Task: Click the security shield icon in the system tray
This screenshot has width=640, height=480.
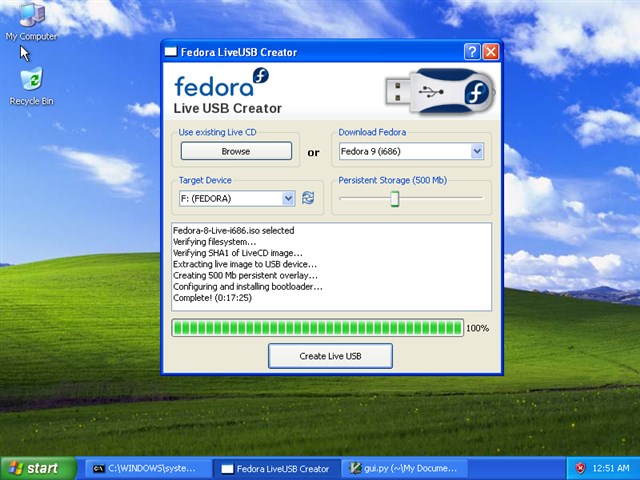Action: pos(580,468)
